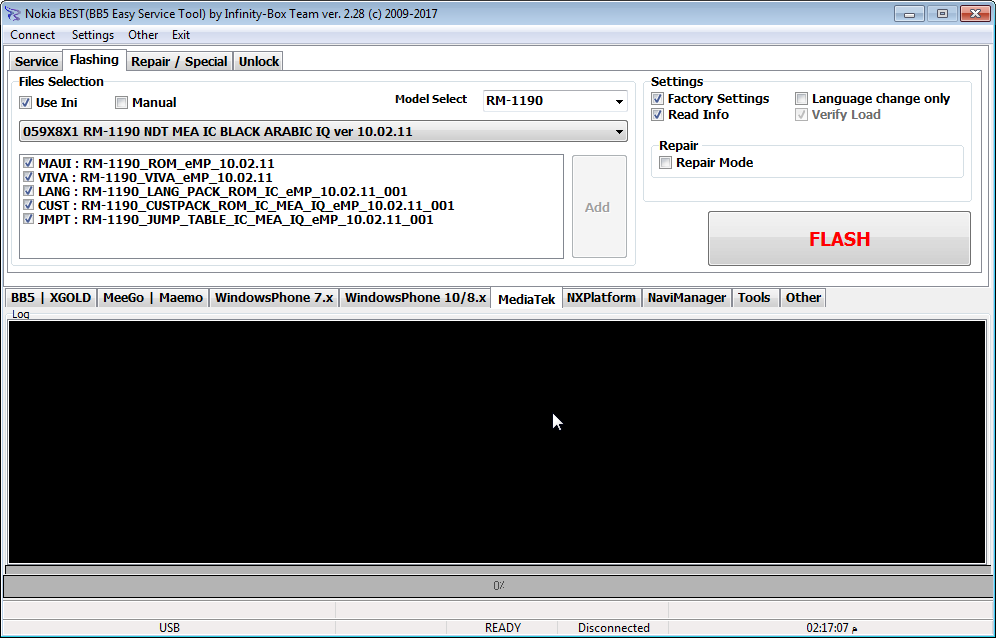Click the 0% progress bar

pyautogui.click(x=498, y=586)
